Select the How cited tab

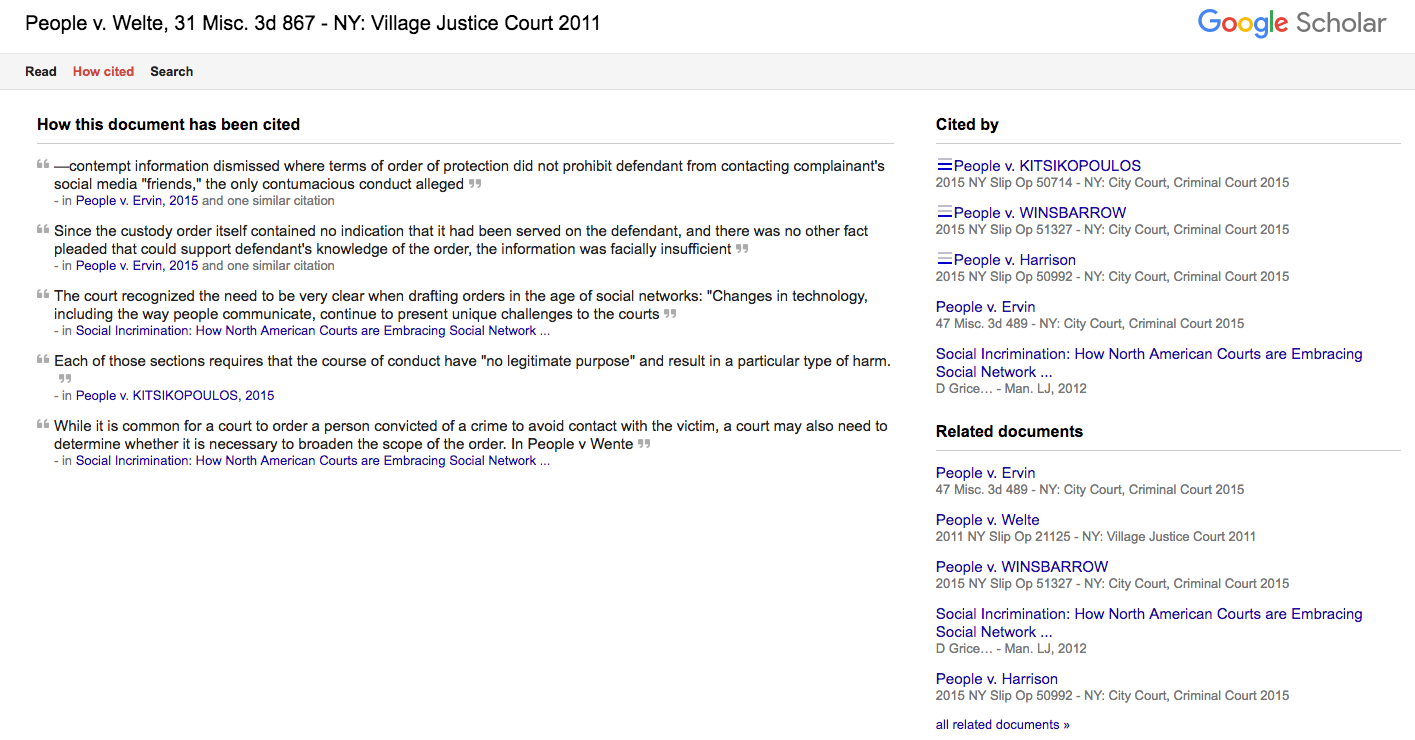tap(103, 71)
